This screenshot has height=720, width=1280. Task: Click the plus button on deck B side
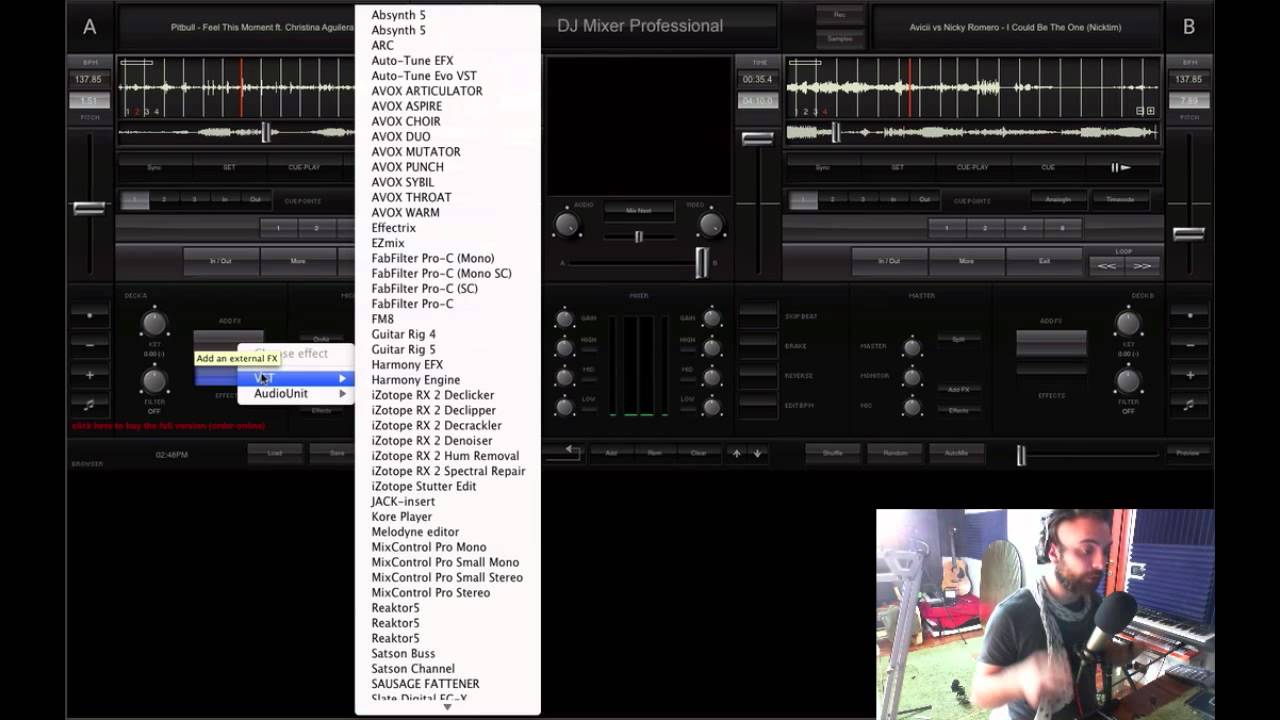pos(1189,375)
